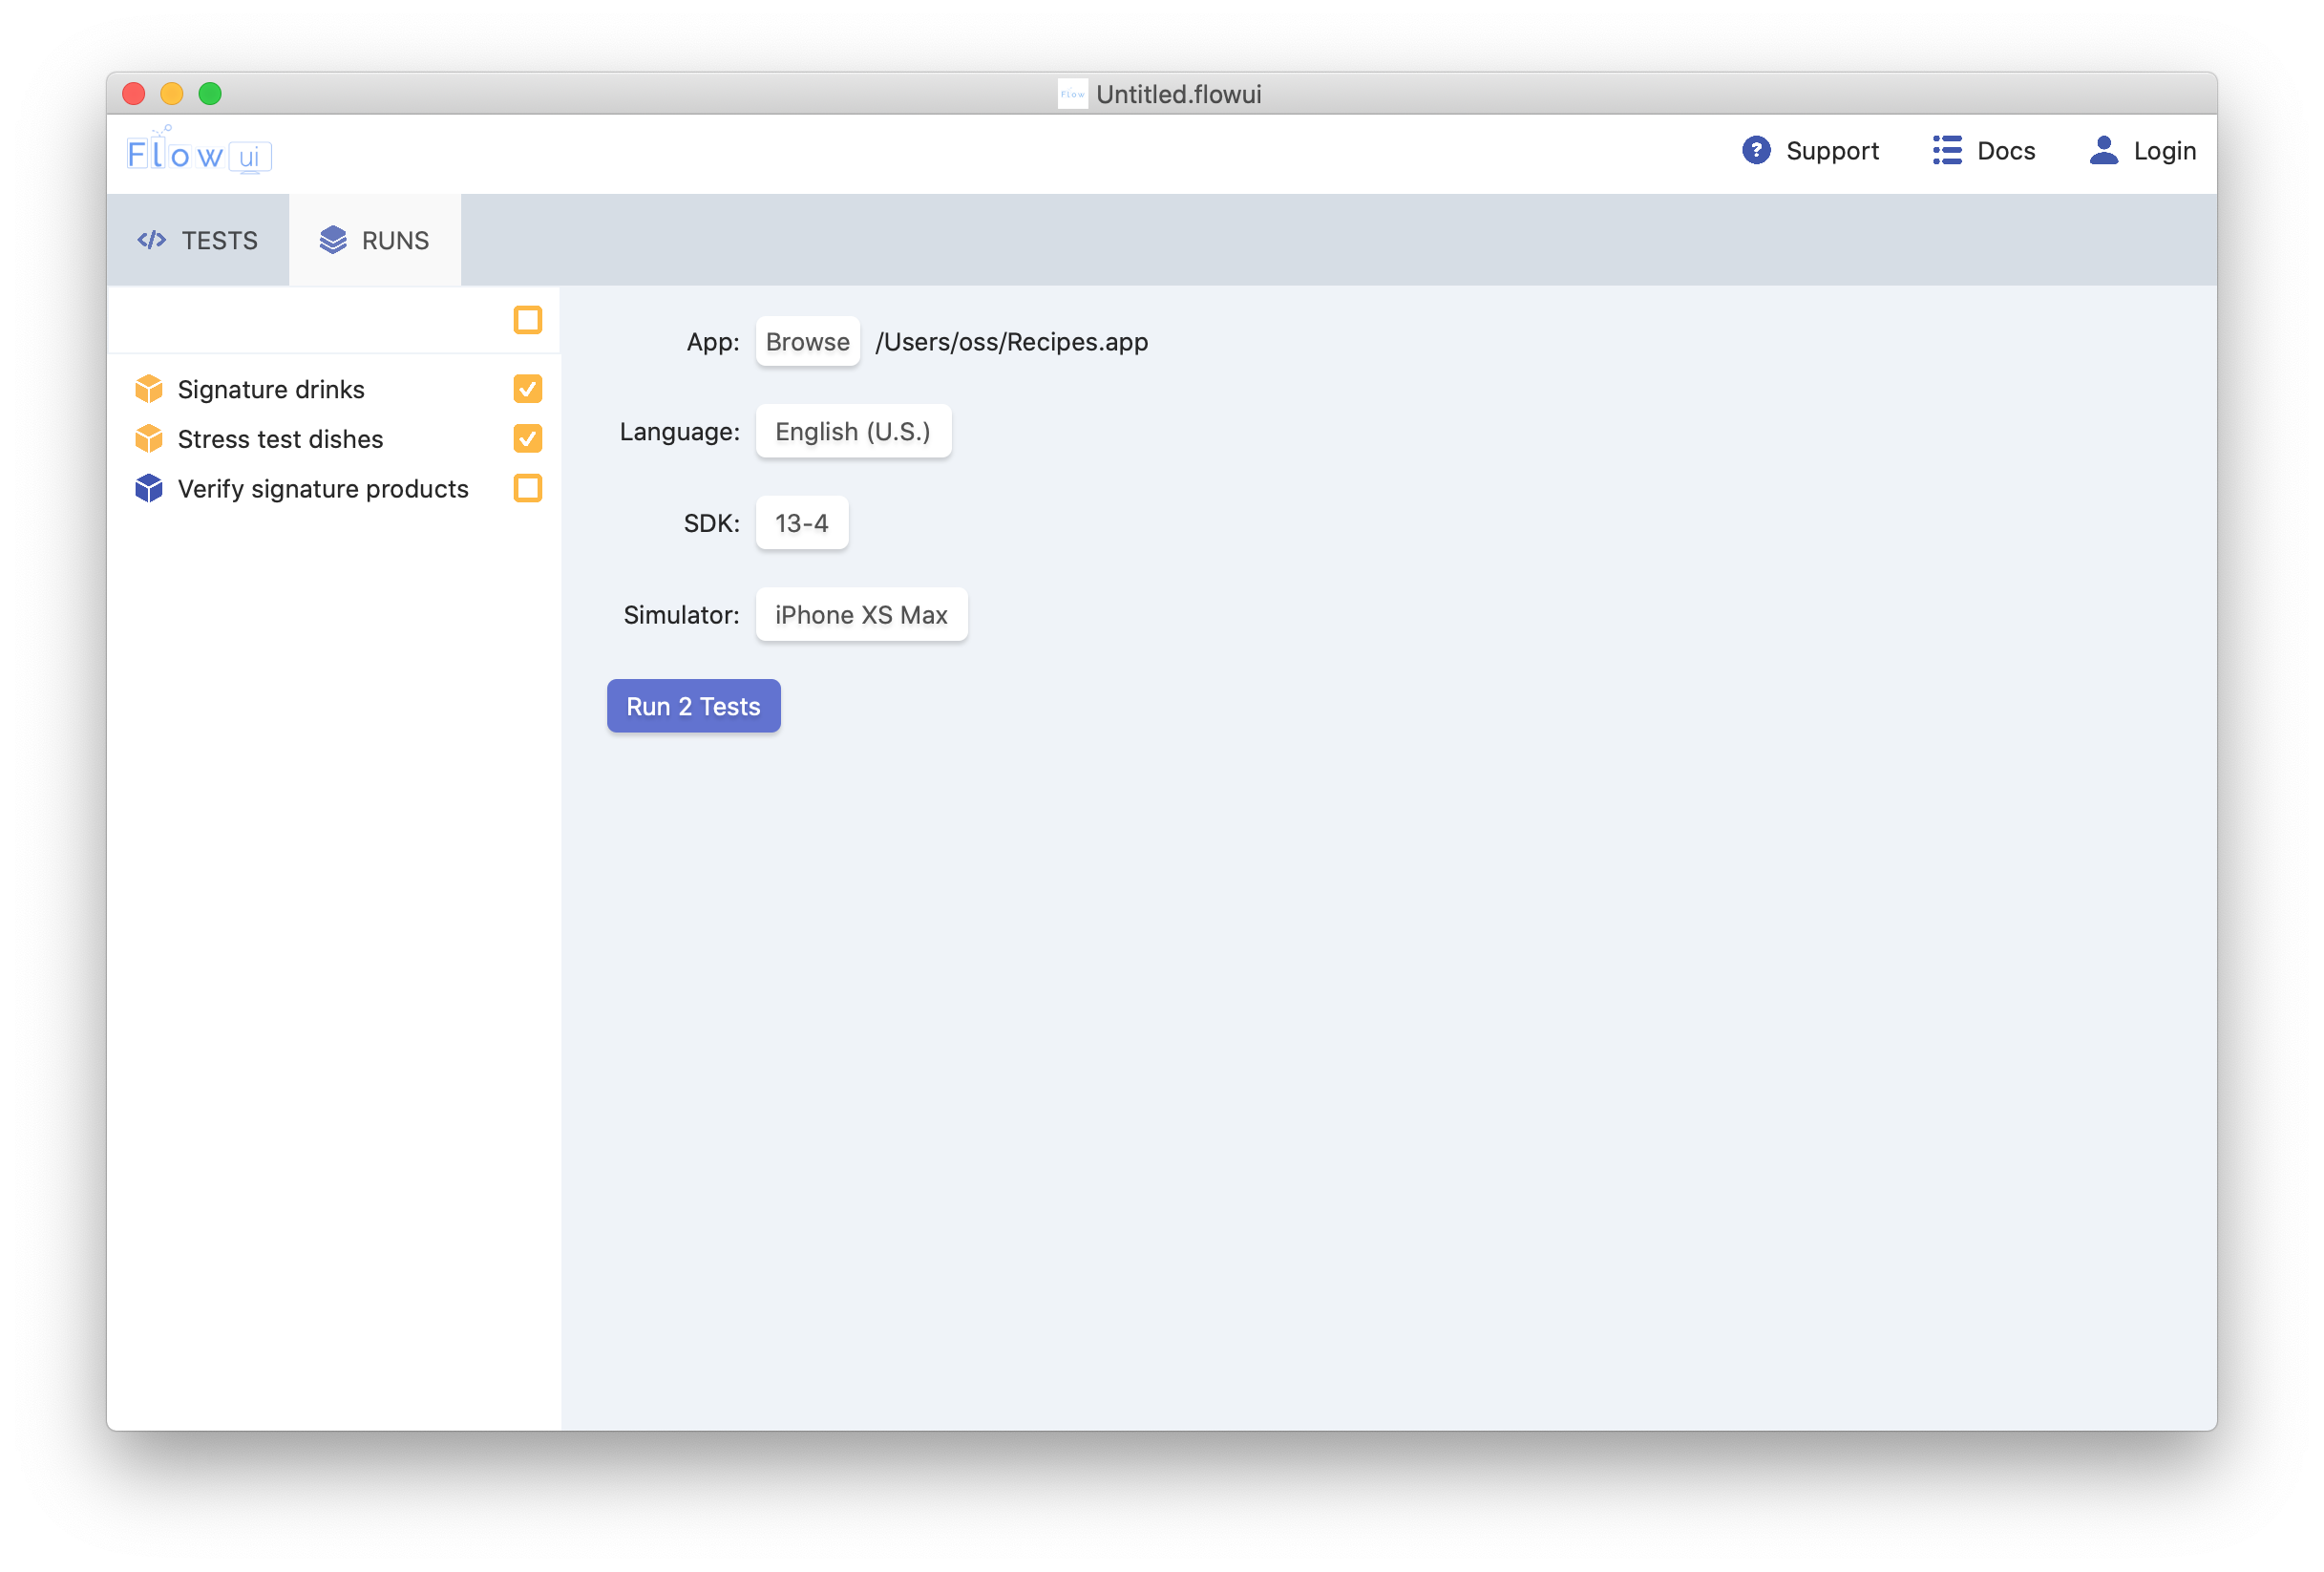Click the orange cube beside Stress test dishes
The image size is (2324, 1572).
(x=149, y=439)
